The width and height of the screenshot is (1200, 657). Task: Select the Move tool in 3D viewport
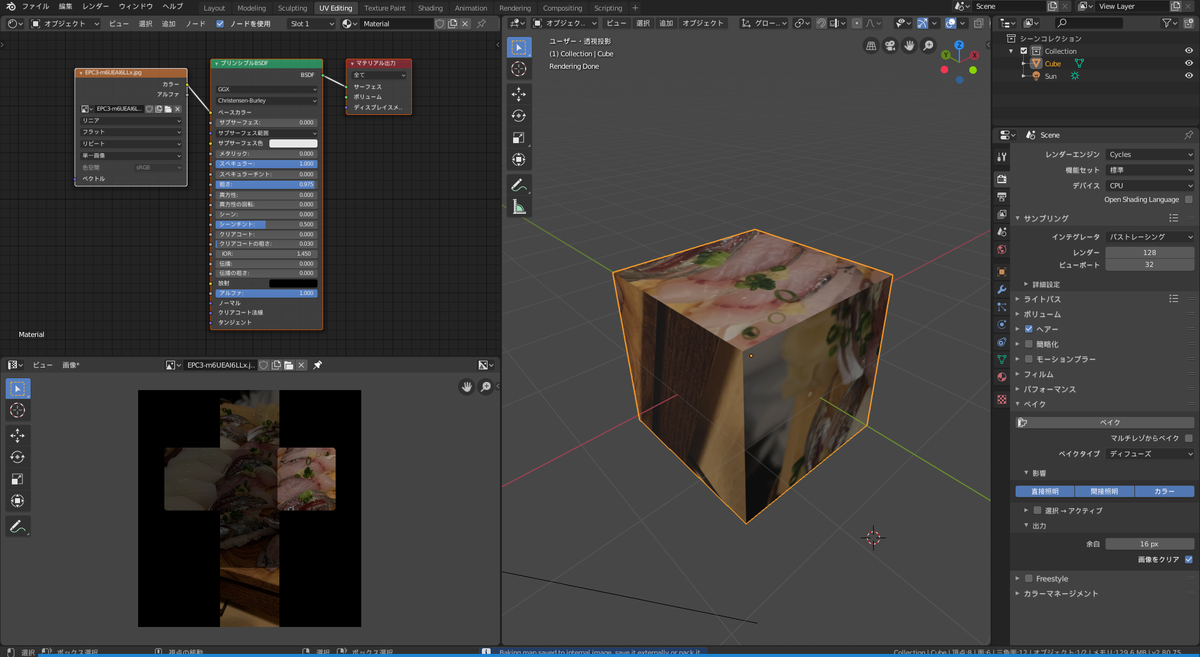[x=518, y=94]
